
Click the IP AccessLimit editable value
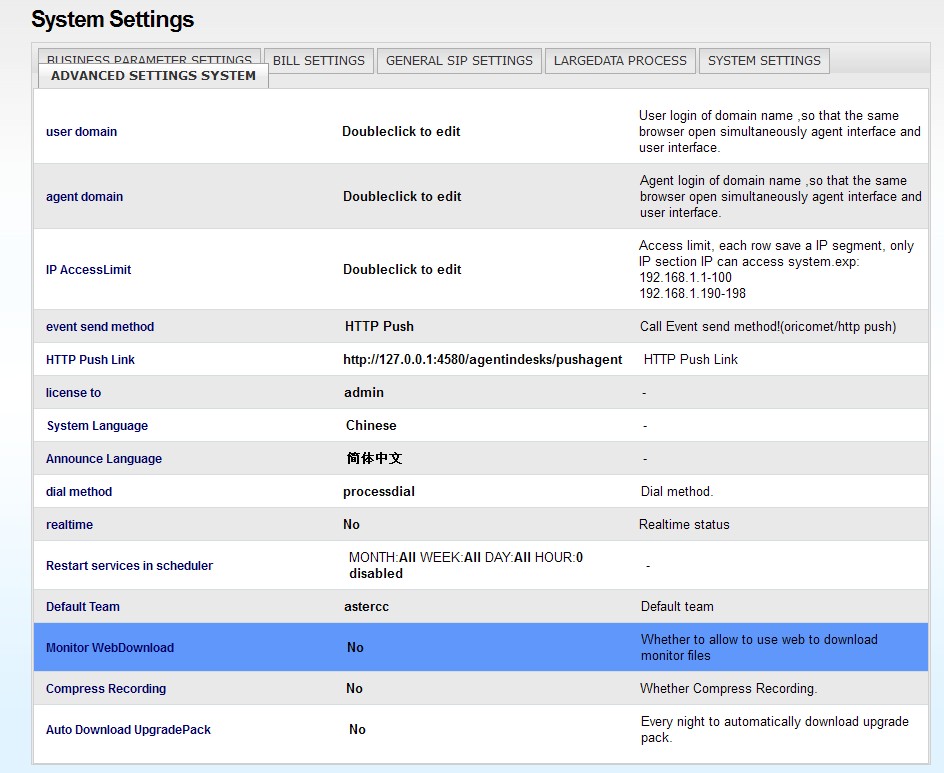(402, 270)
